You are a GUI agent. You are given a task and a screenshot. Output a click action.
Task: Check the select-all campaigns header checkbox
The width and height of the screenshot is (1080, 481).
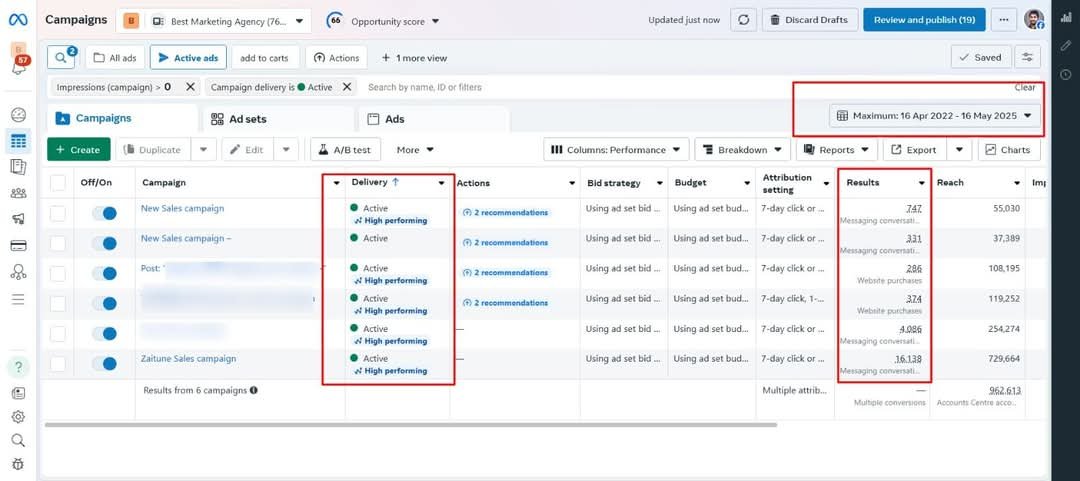58,182
